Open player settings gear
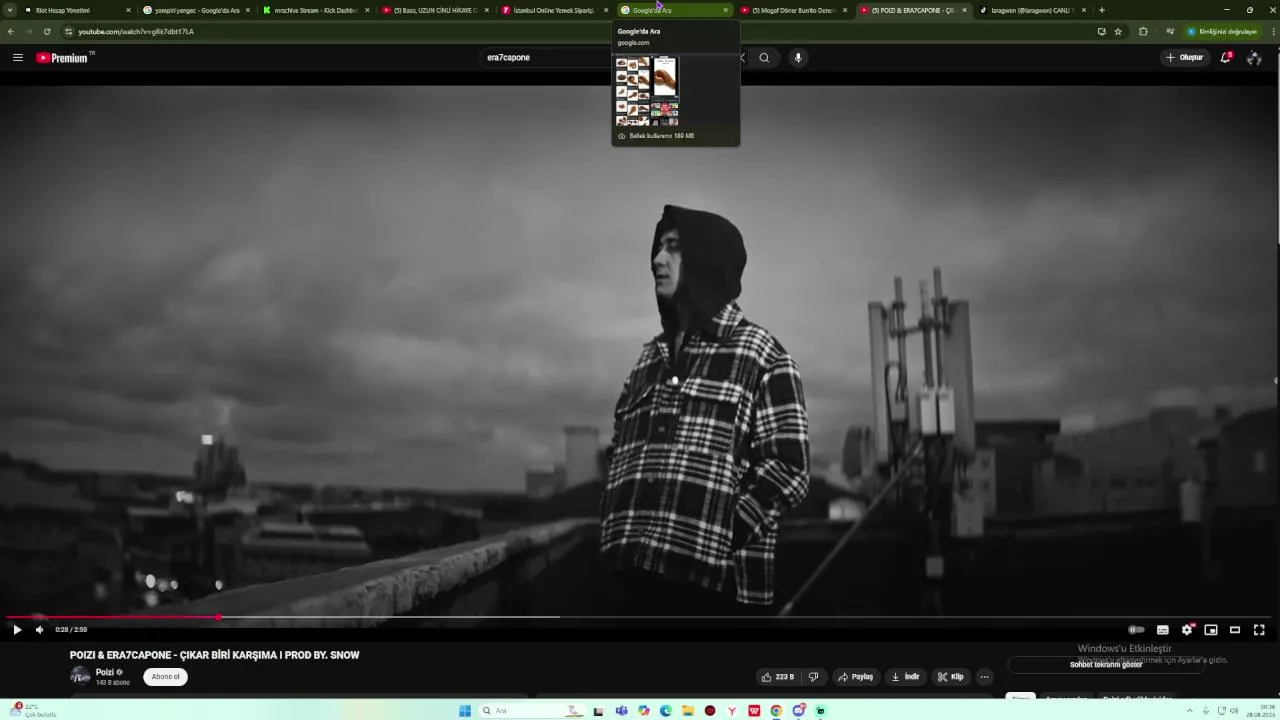This screenshot has height=720, width=1280. point(1187,629)
